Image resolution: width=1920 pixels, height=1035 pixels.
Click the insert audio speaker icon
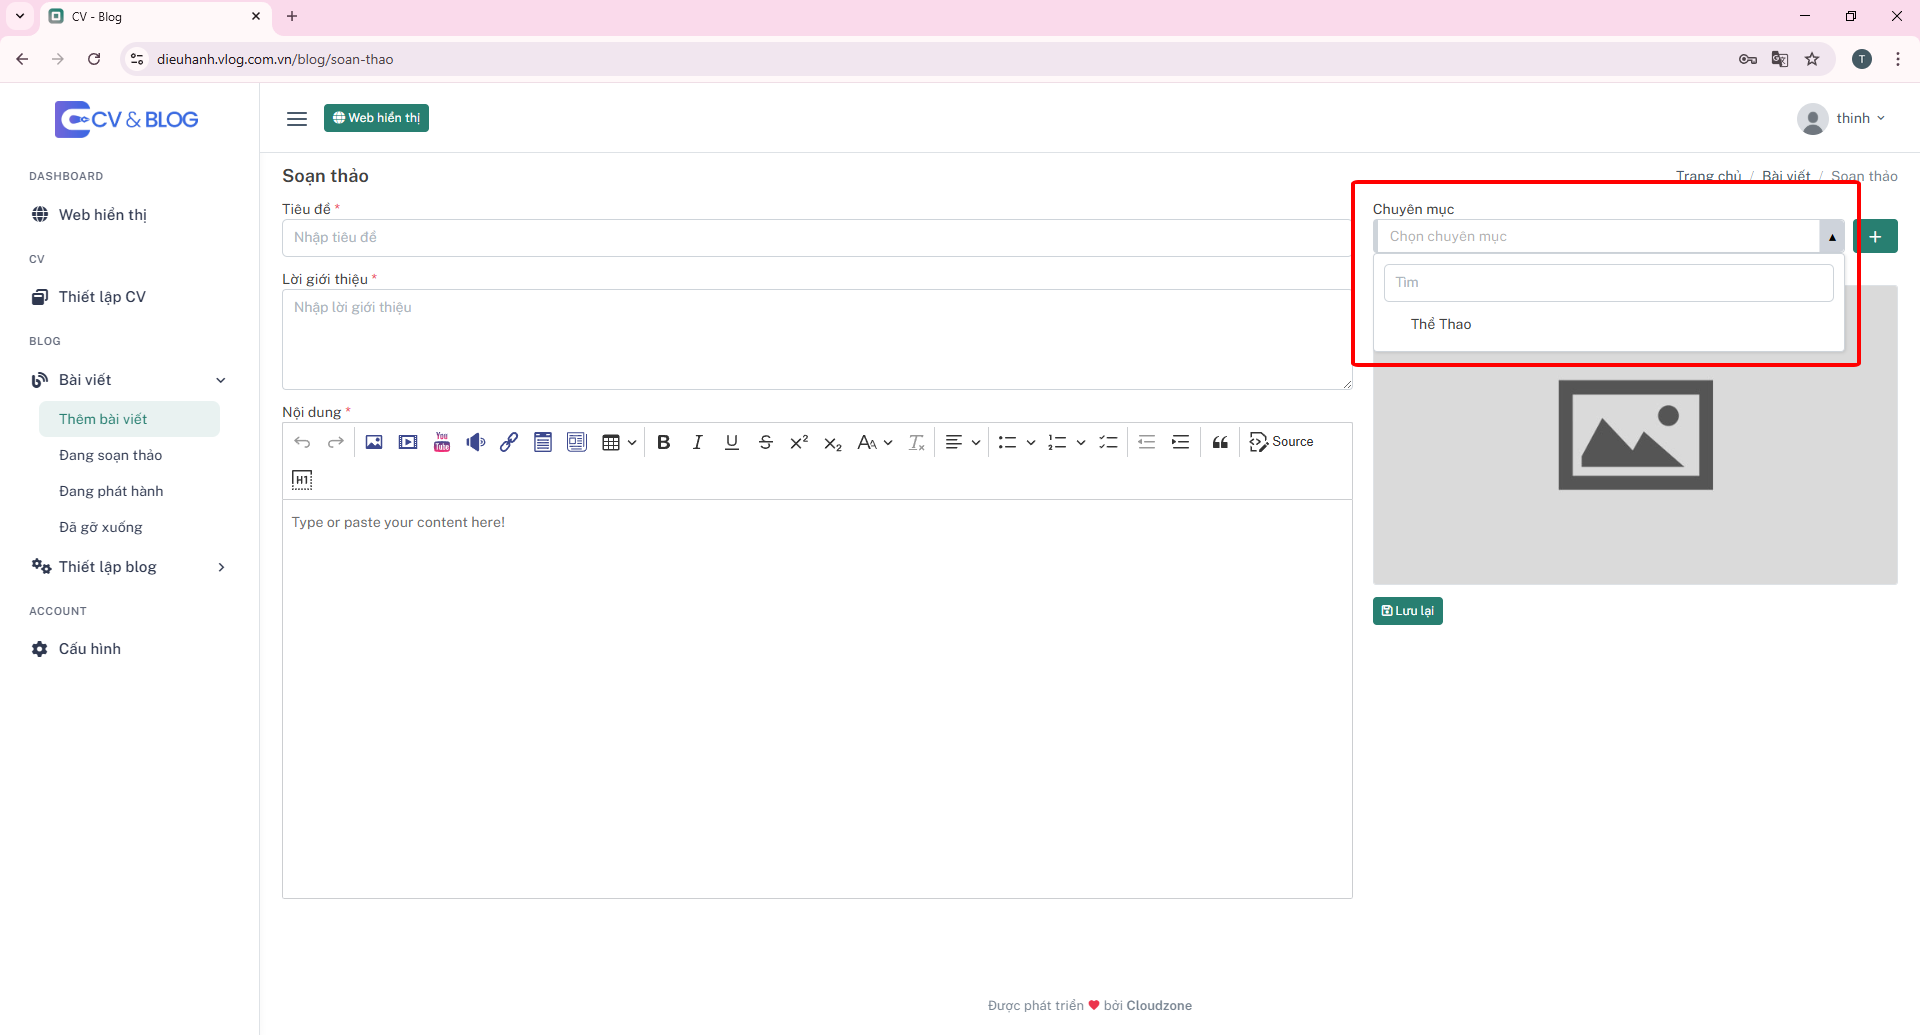pyautogui.click(x=476, y=442)
